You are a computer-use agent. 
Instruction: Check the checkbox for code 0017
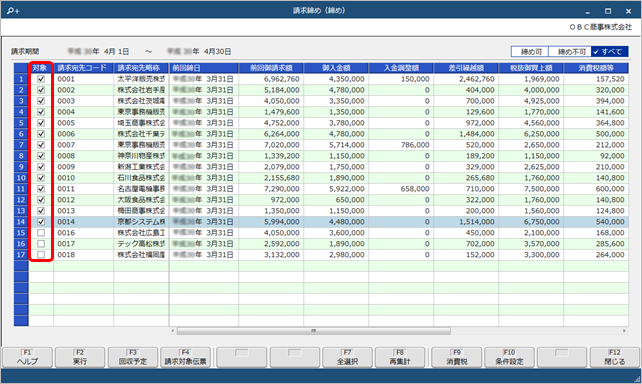point(41,244)
